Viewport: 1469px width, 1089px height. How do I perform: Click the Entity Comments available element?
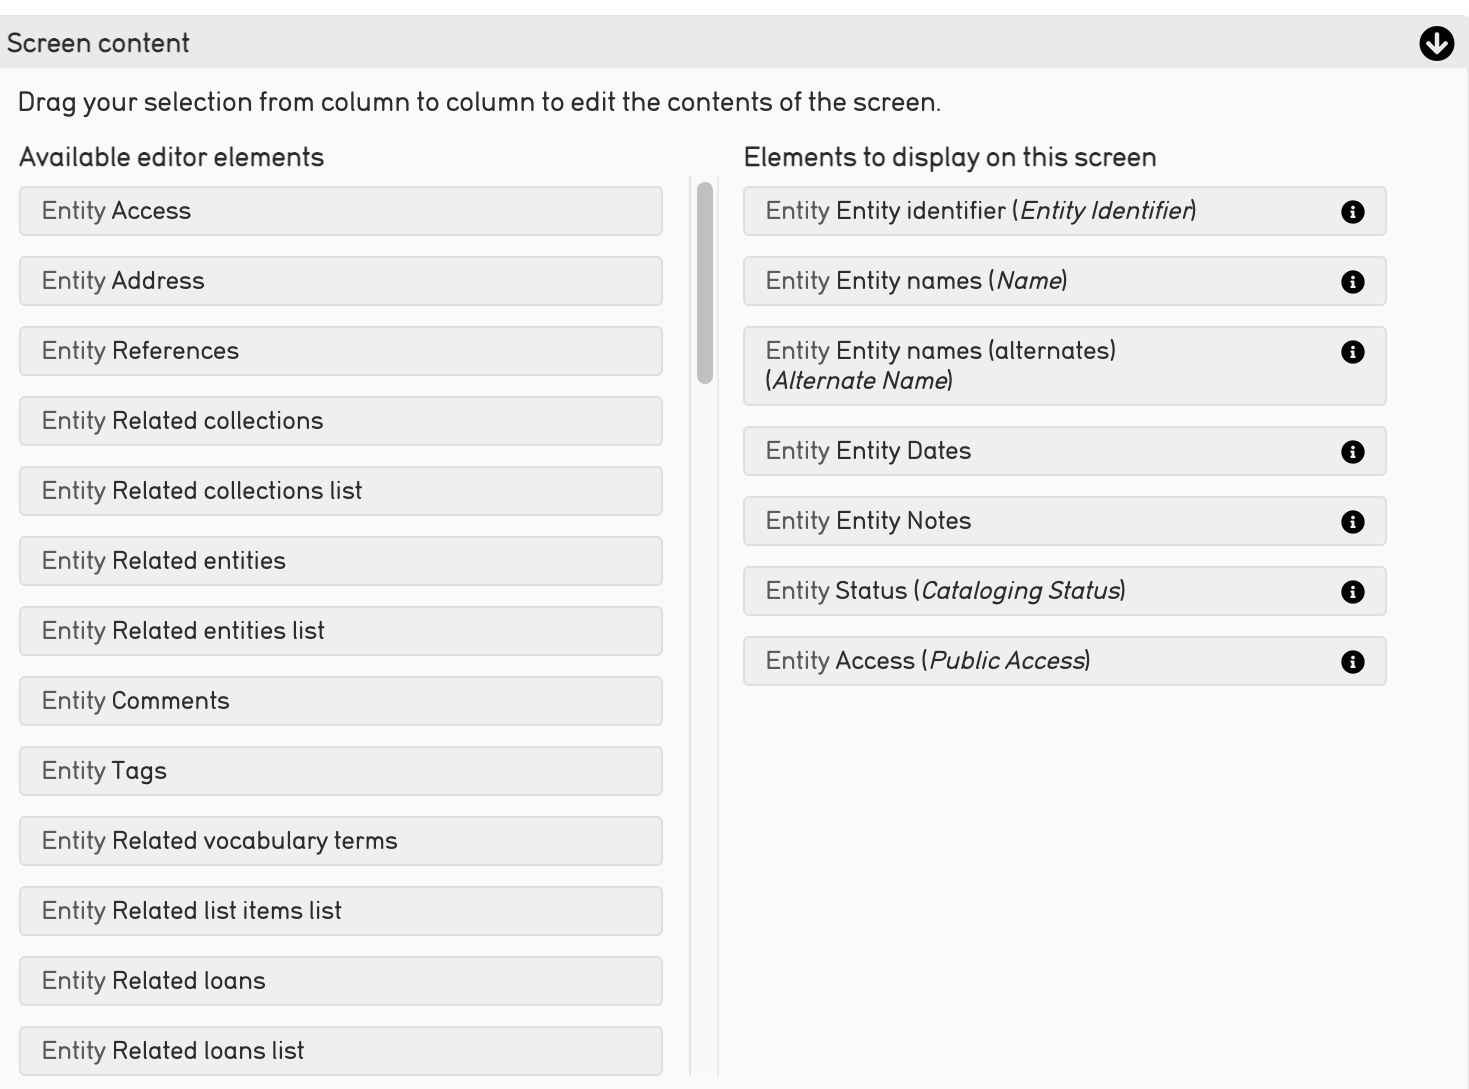340,701
